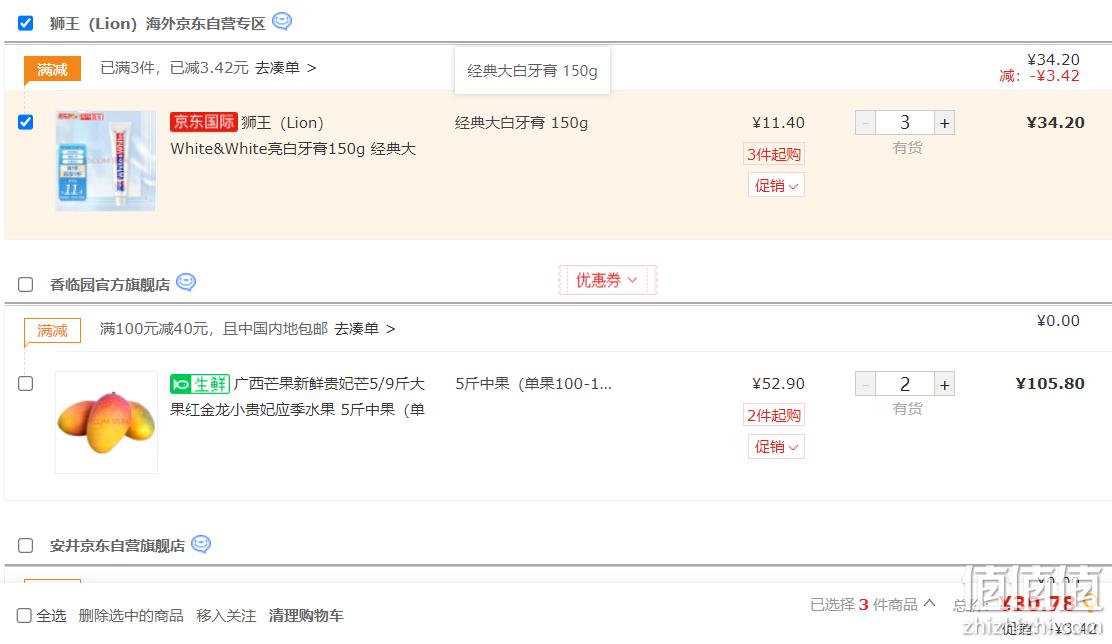This screenshot has width=1112, height=644.
Task: Click 去凑单 link for Lion promotion
Action: click(x=286, y=68)
